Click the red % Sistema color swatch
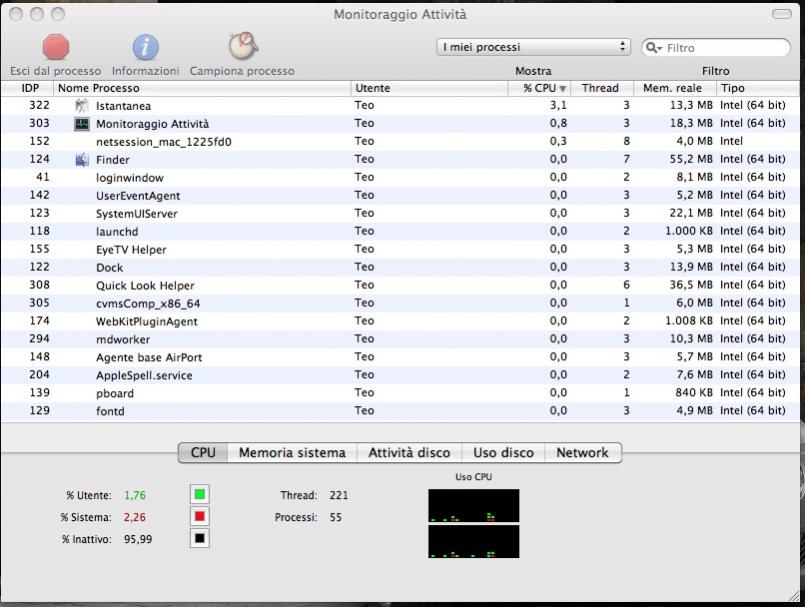 click(200, 517)
